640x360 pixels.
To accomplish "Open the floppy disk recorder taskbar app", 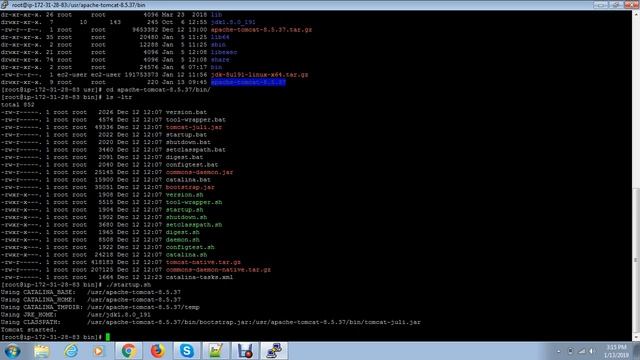I will (245, 351).
